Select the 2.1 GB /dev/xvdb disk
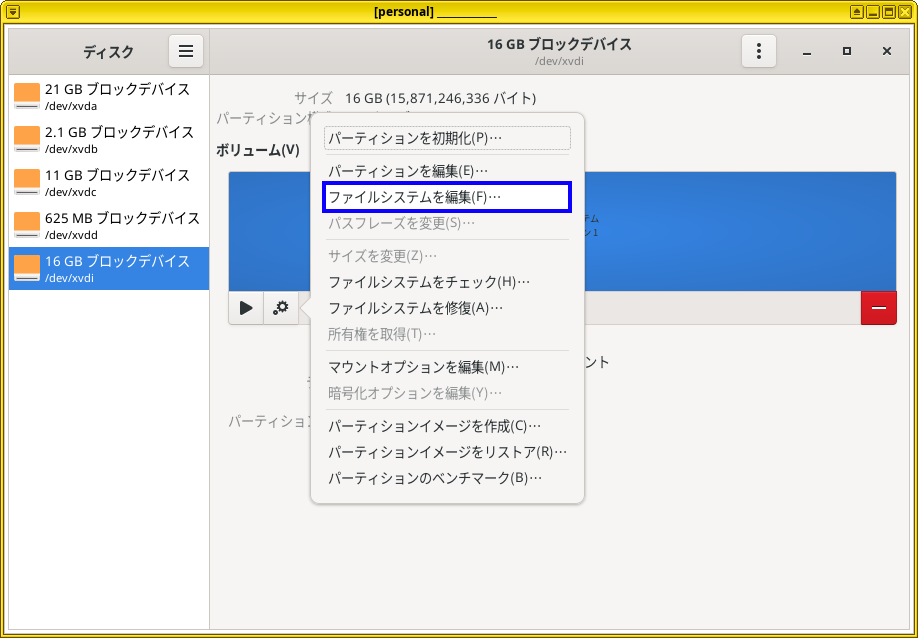 click(110, 139)
